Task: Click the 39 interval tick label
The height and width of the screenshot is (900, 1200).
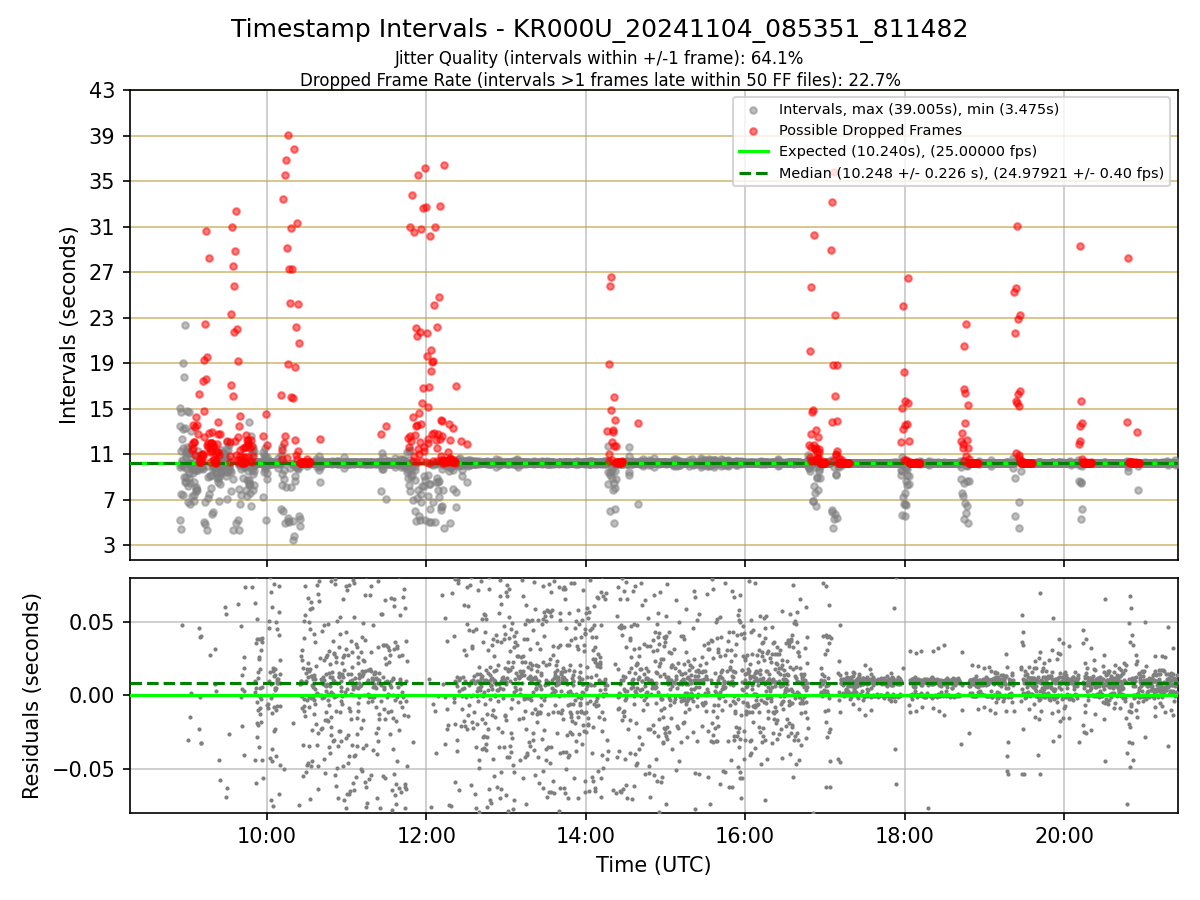Action: 104,136
